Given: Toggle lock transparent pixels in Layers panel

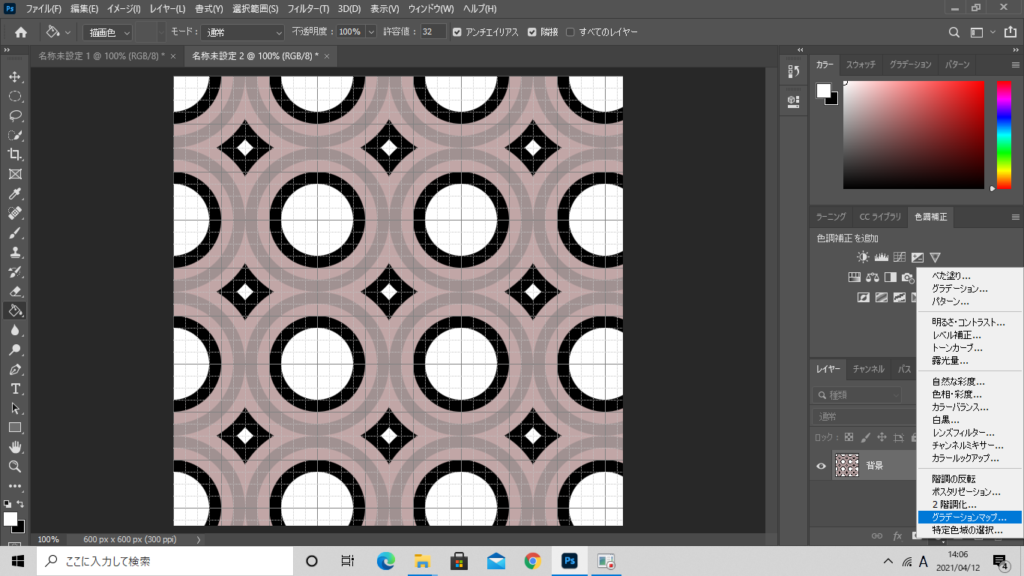Looking at the screenshot, I should click(848, 438).
